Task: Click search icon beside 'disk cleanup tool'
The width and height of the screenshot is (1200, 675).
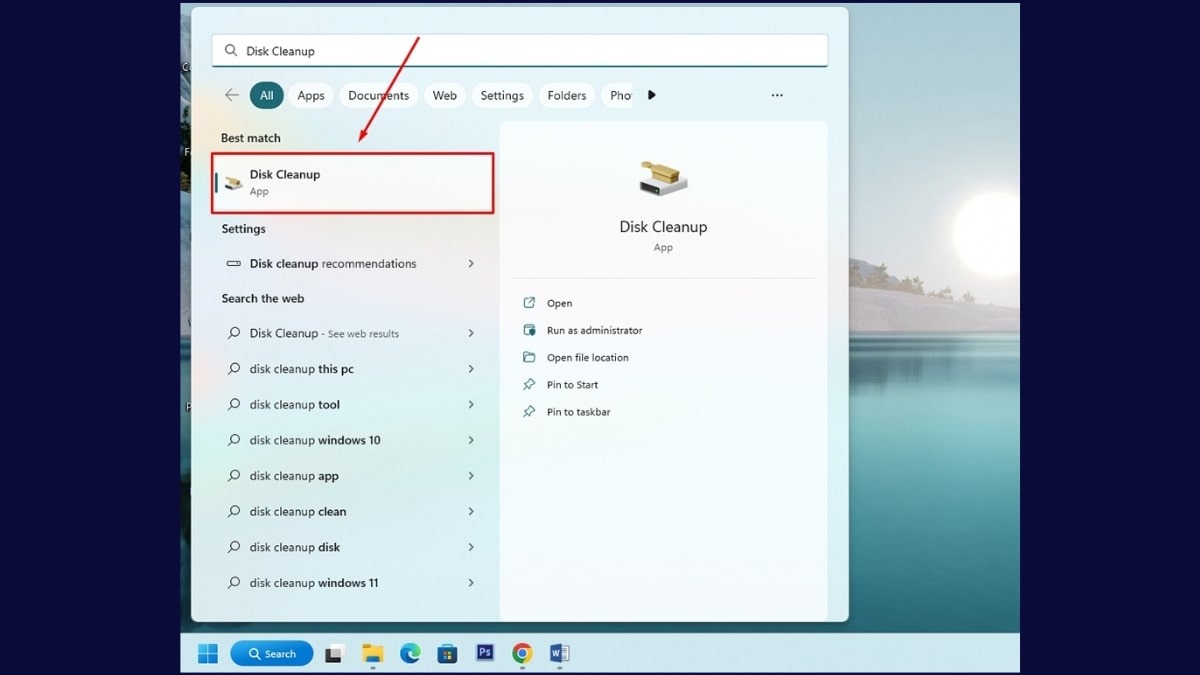Action: tap(234, 404)
